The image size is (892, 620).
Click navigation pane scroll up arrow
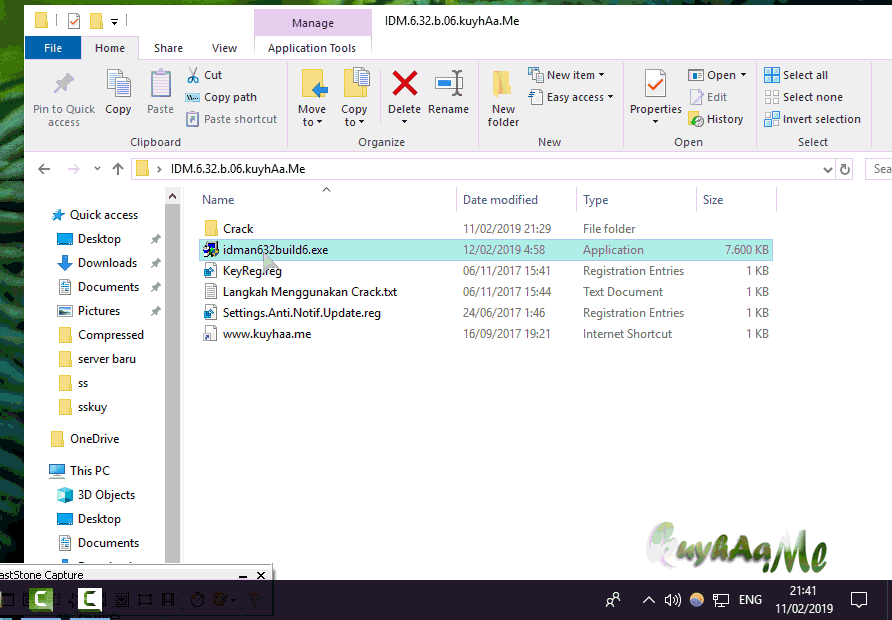172,197
